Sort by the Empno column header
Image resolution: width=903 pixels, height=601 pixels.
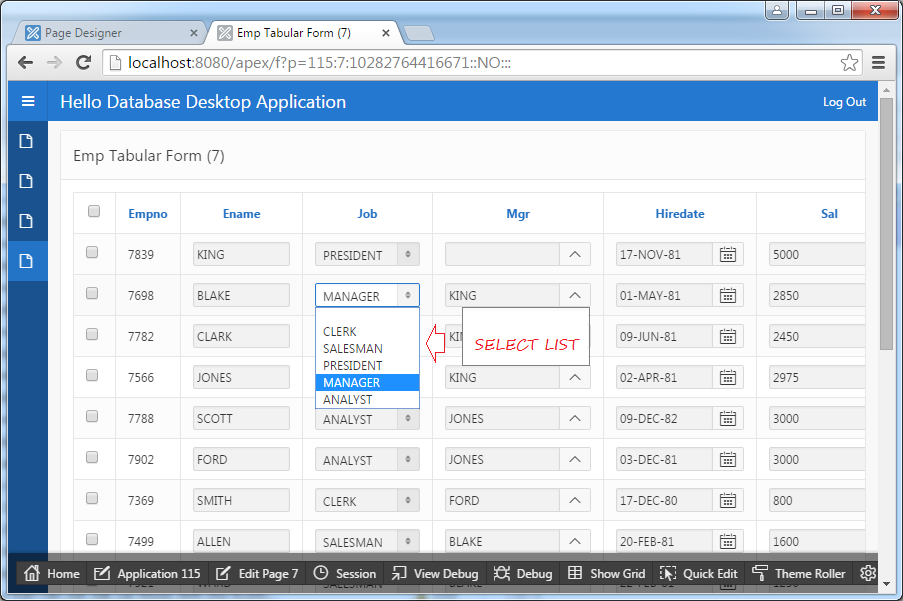(x=148, y=214)
